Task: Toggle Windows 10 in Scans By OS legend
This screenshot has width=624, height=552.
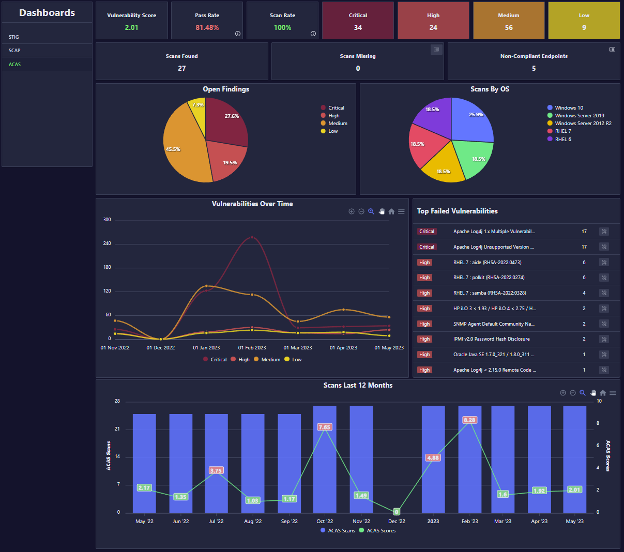Action: (x=568, y=107)
